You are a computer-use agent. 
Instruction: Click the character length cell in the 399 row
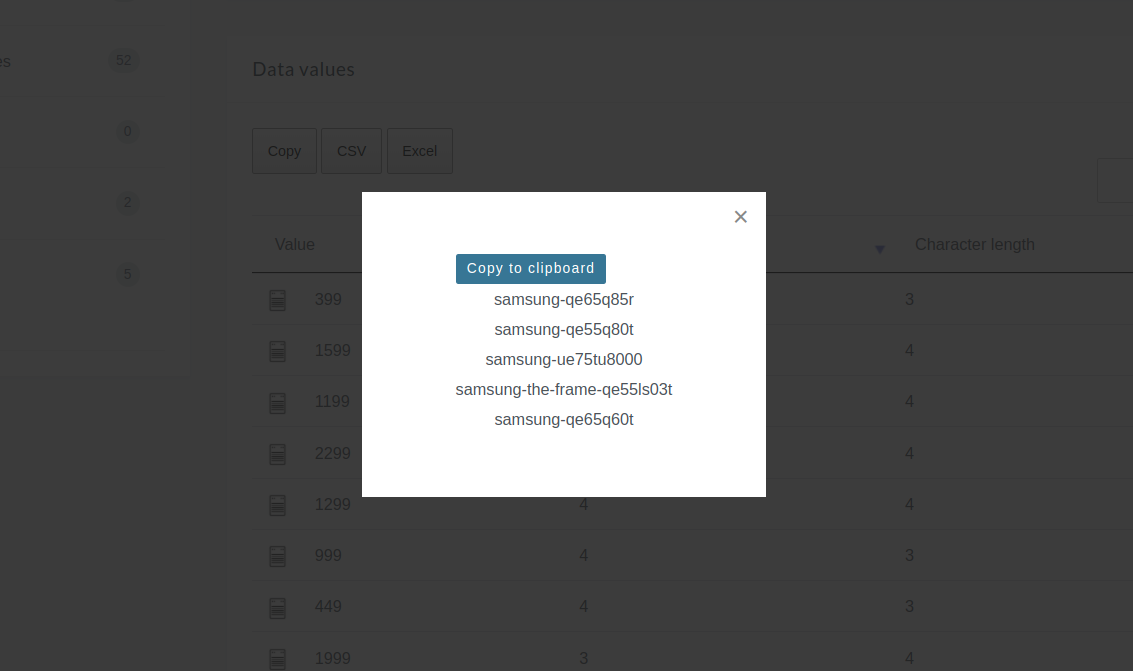click(x=909, y=299)
